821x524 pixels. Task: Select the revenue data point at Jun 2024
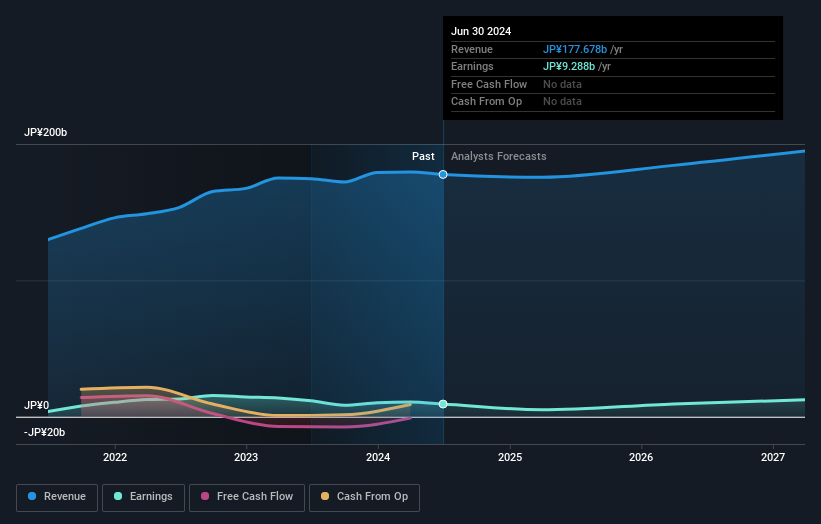point(443,174)
